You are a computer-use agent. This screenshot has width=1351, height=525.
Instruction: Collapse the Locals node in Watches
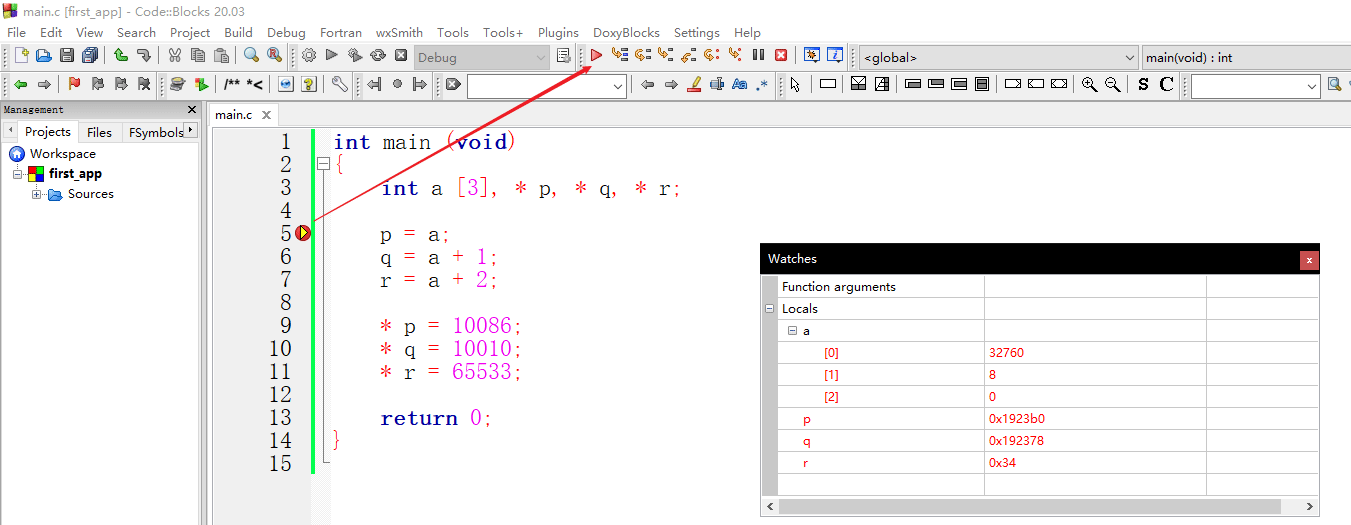pos(769,309)
